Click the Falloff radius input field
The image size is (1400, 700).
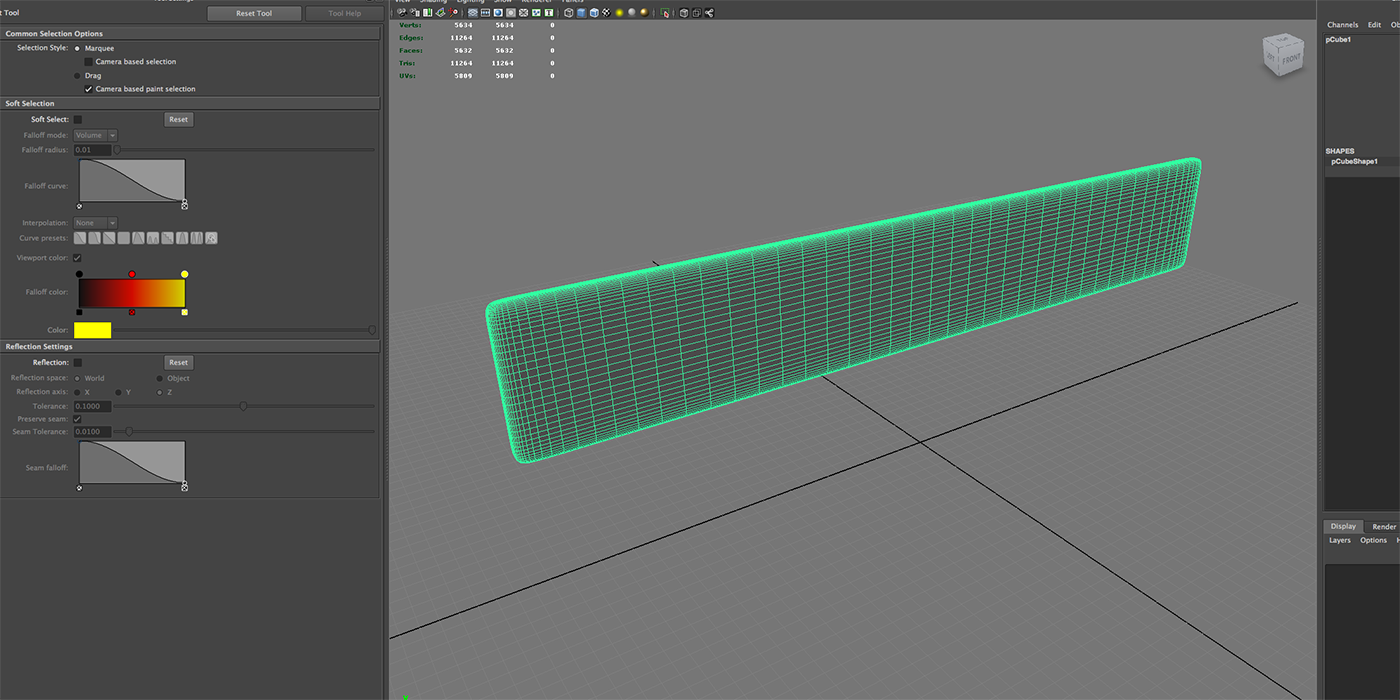pyautogui.click(x=92, y=150)
